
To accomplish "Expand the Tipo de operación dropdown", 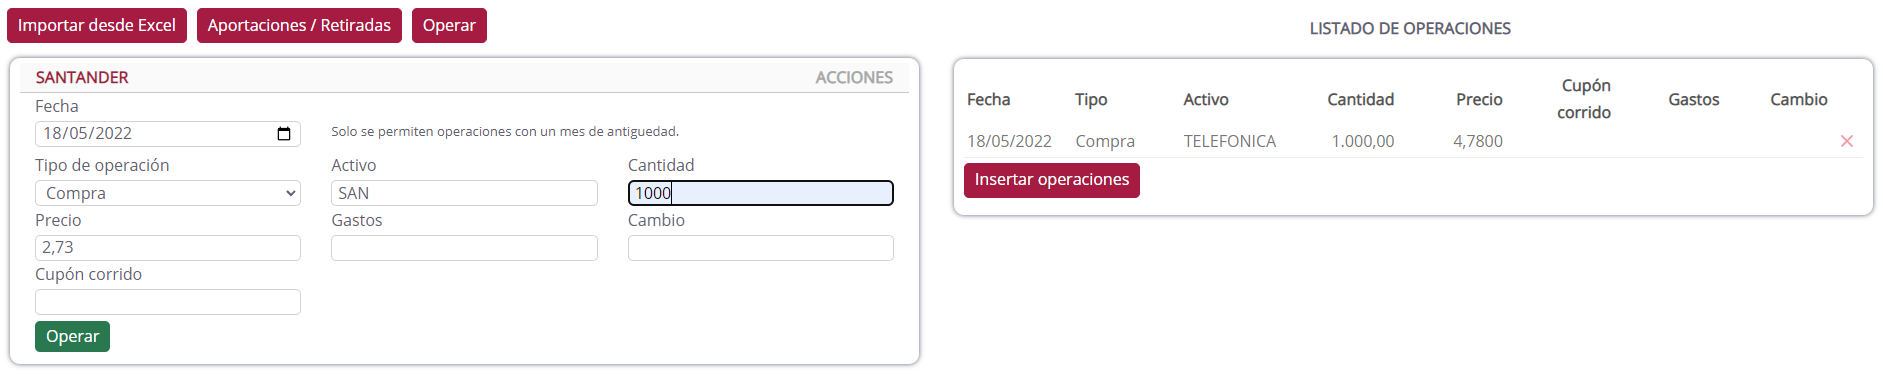I will click(x=168, y=193).
